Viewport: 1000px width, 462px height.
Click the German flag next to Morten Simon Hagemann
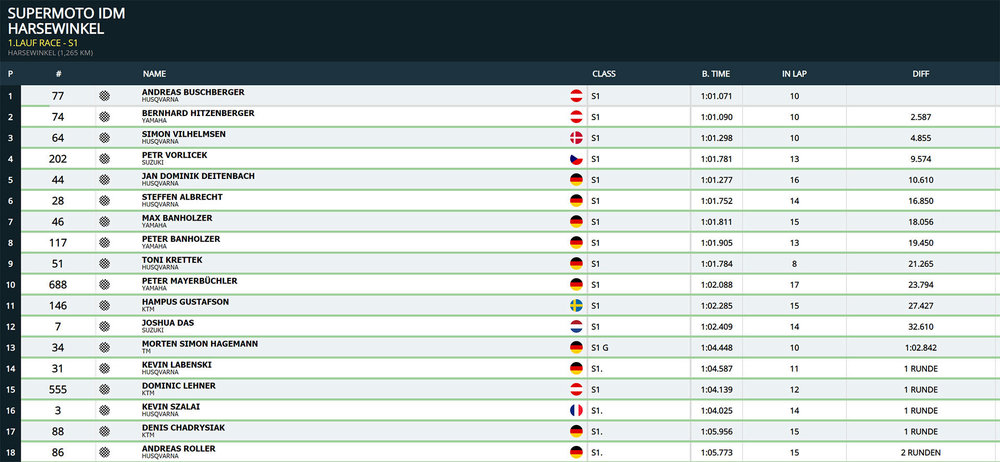coord(576,348)
